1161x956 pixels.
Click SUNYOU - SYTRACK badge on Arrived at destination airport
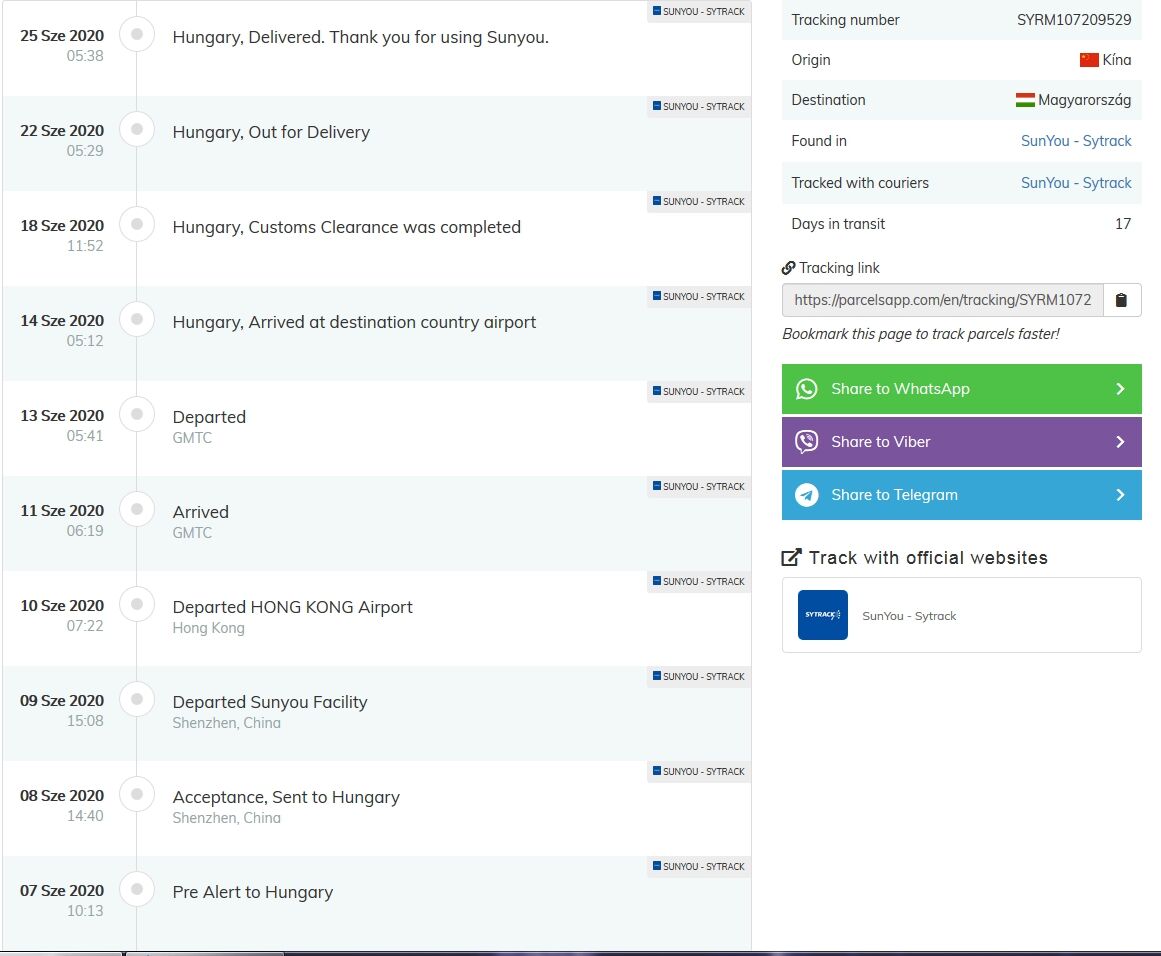pos(699,296)
